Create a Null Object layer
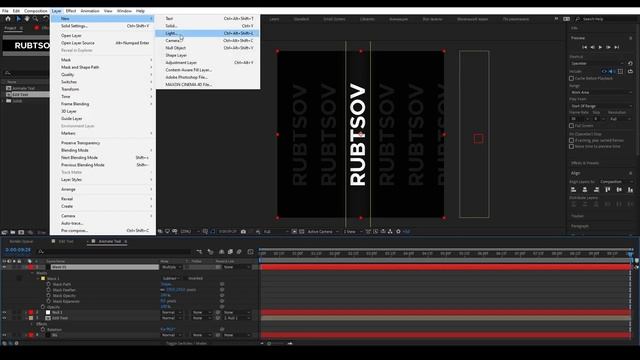 click(x=207, y=48)
